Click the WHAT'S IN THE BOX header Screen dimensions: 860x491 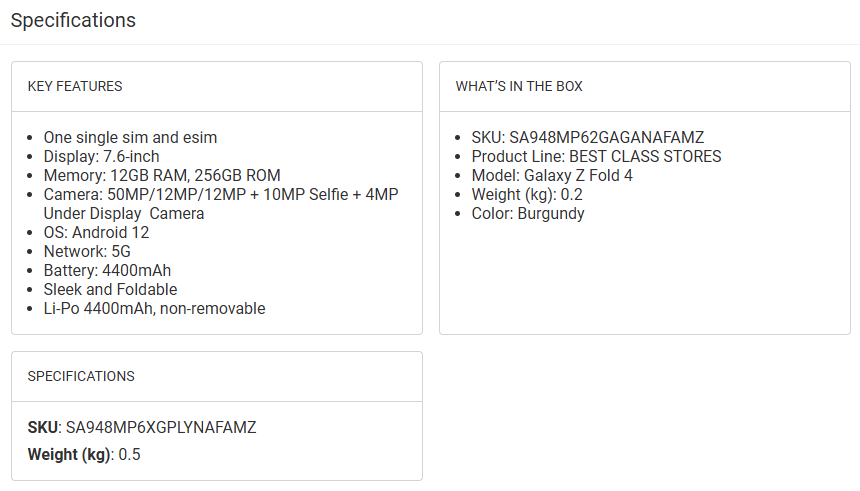click(x=519, y=86)
